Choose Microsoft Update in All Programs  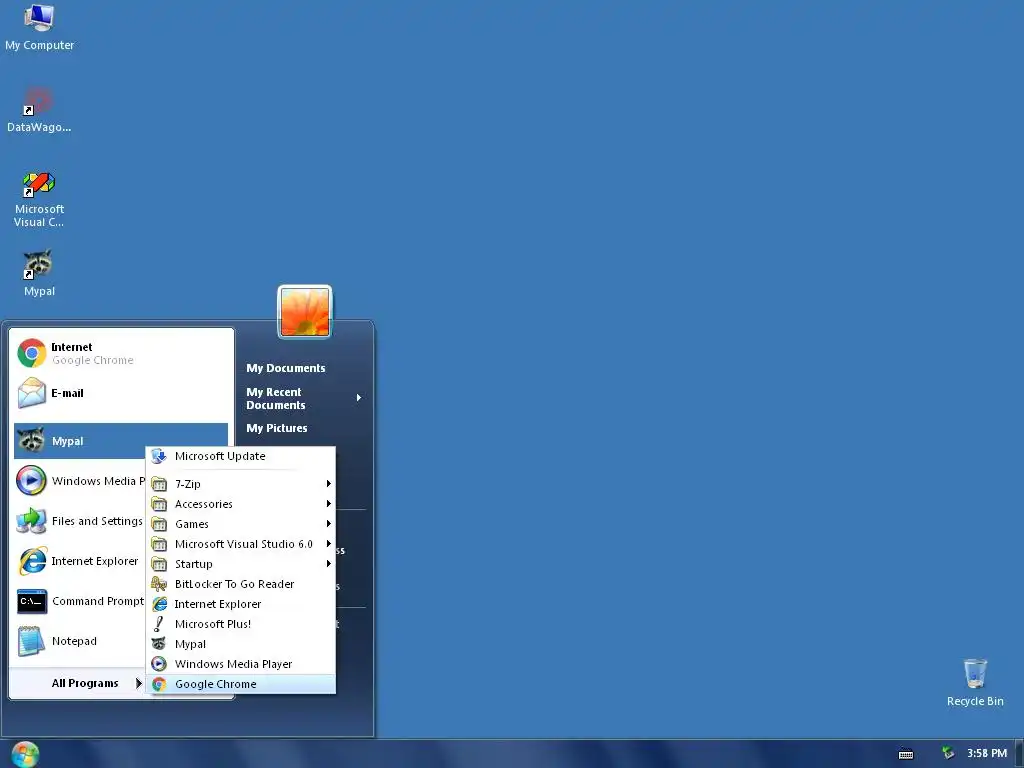241,456
